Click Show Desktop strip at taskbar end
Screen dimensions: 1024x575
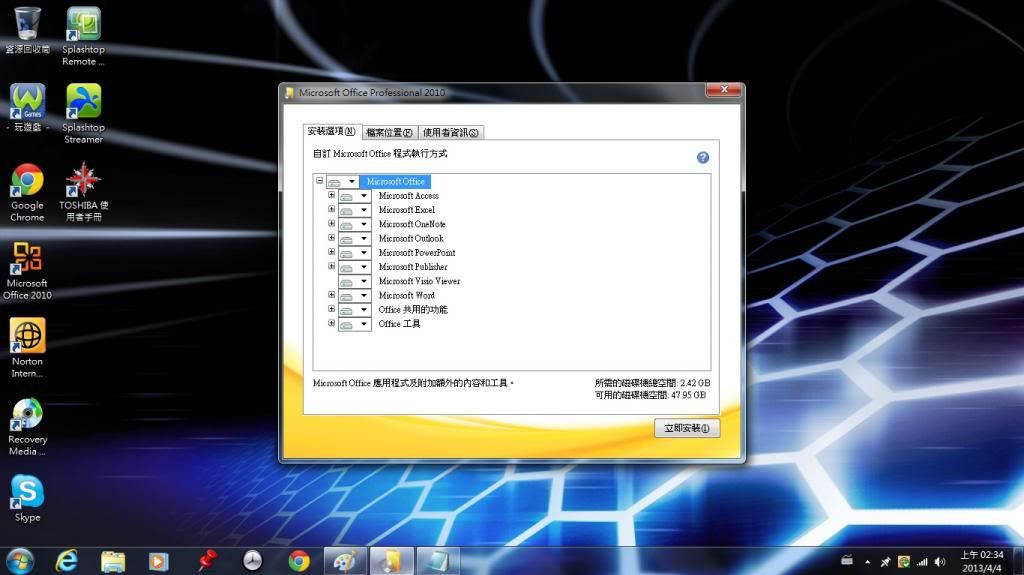[1018, 561]
